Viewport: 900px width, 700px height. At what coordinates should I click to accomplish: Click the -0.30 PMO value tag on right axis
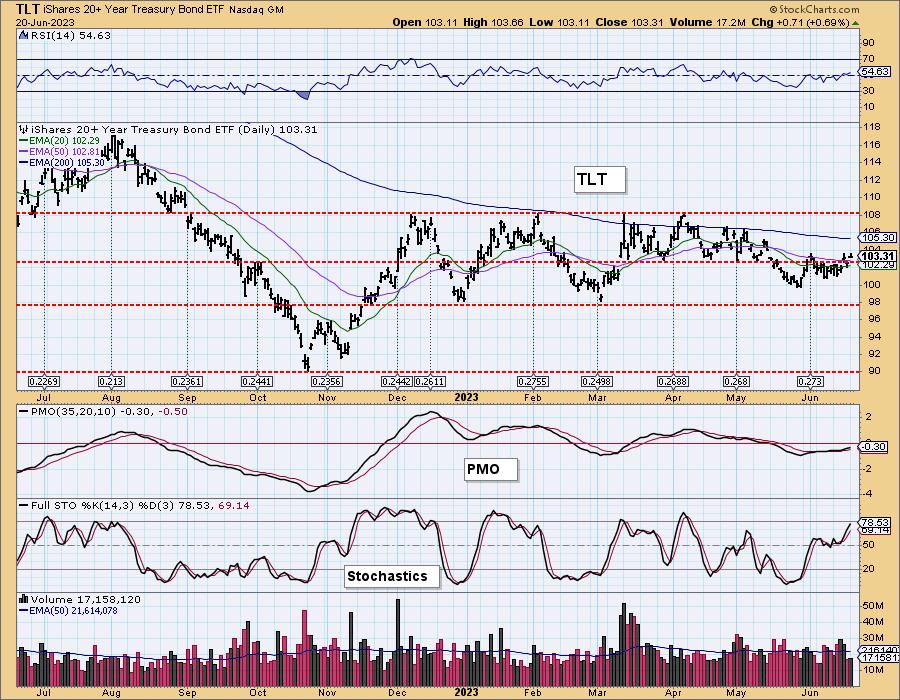[875, 446]
